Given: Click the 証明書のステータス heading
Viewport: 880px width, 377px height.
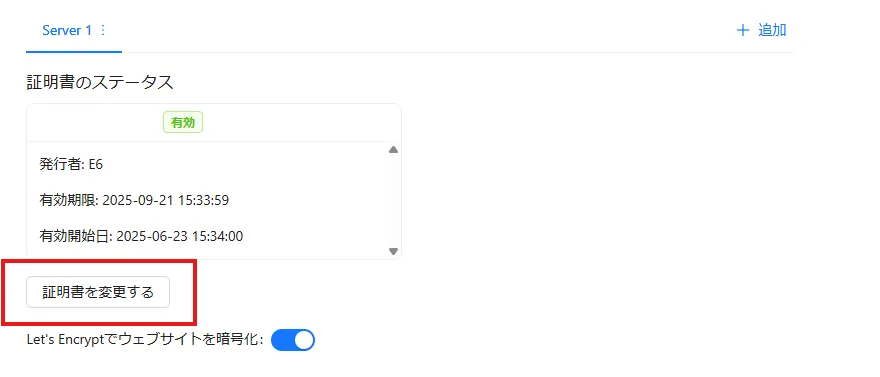Looking at the screenshot, I should 100,82.
